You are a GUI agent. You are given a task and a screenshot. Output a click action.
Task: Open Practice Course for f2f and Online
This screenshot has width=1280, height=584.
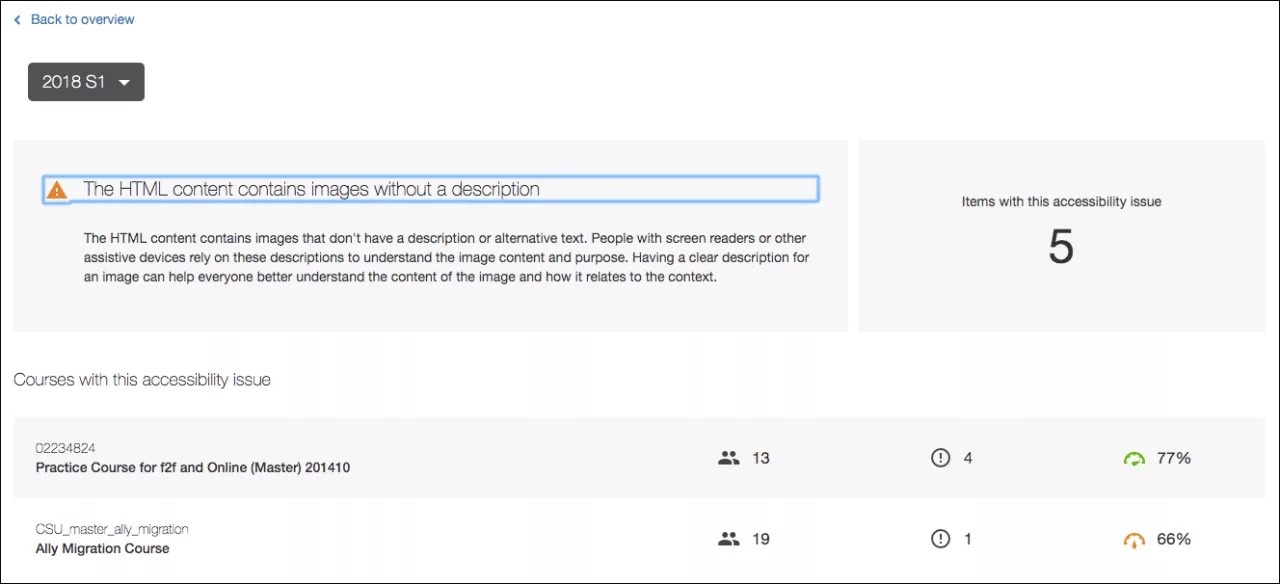click(x=193, y=467)
